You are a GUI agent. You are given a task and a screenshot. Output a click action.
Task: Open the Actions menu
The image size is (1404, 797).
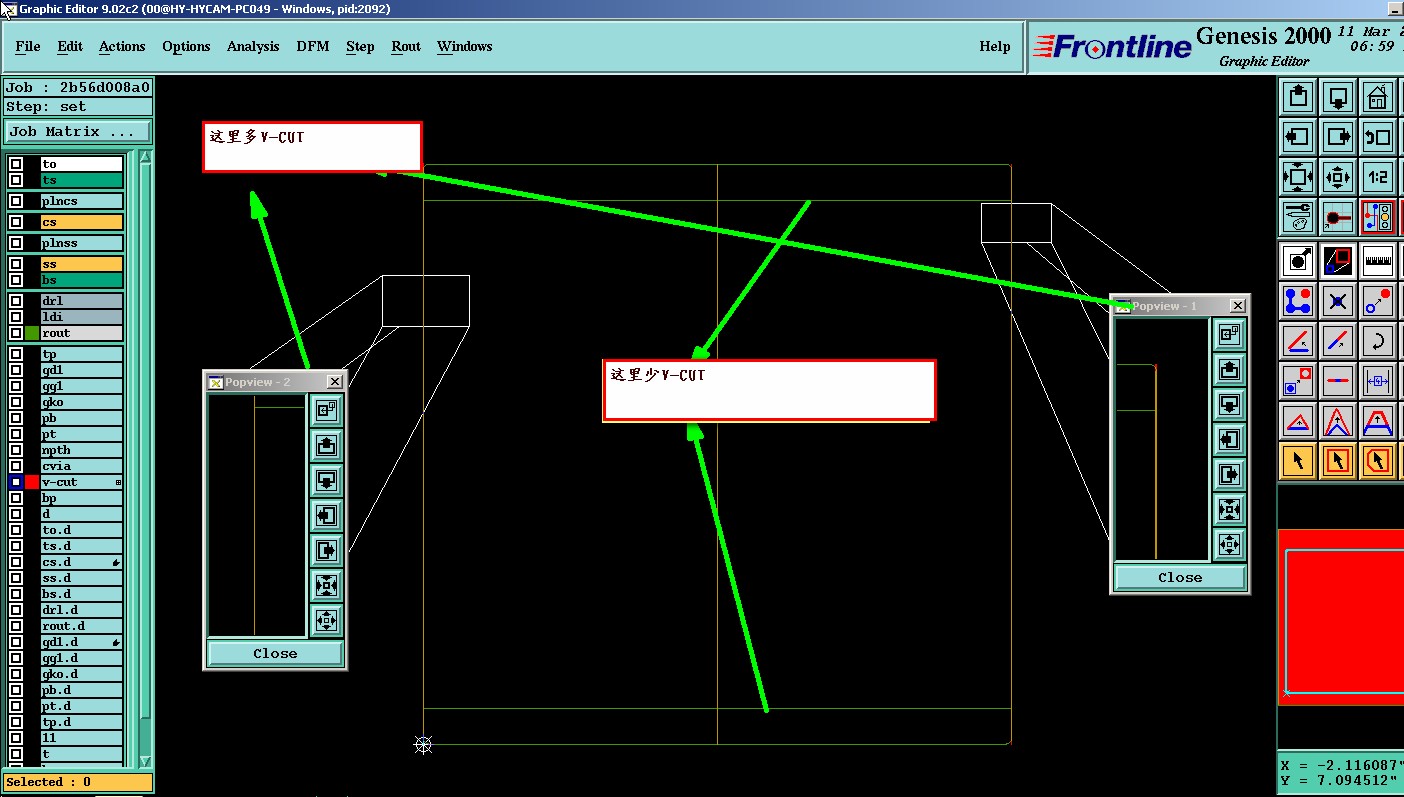tap(122, 46)
